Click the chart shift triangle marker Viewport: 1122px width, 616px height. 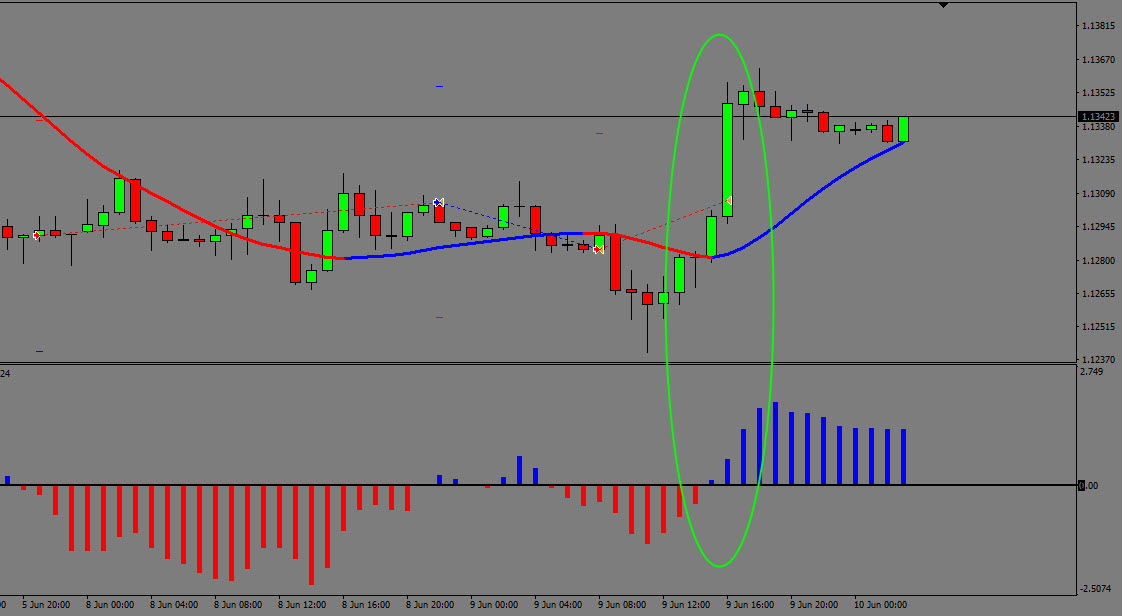[x=943, y=5]
